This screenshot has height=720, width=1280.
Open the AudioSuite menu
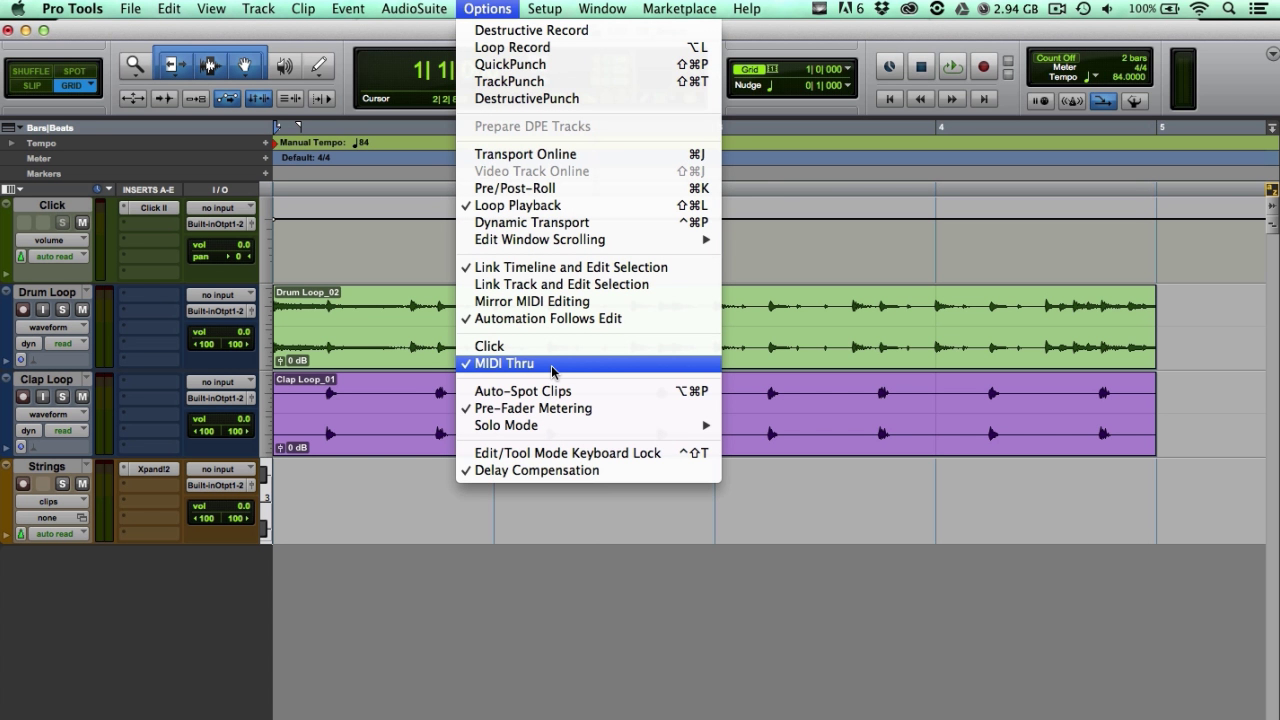coord(414,9)
